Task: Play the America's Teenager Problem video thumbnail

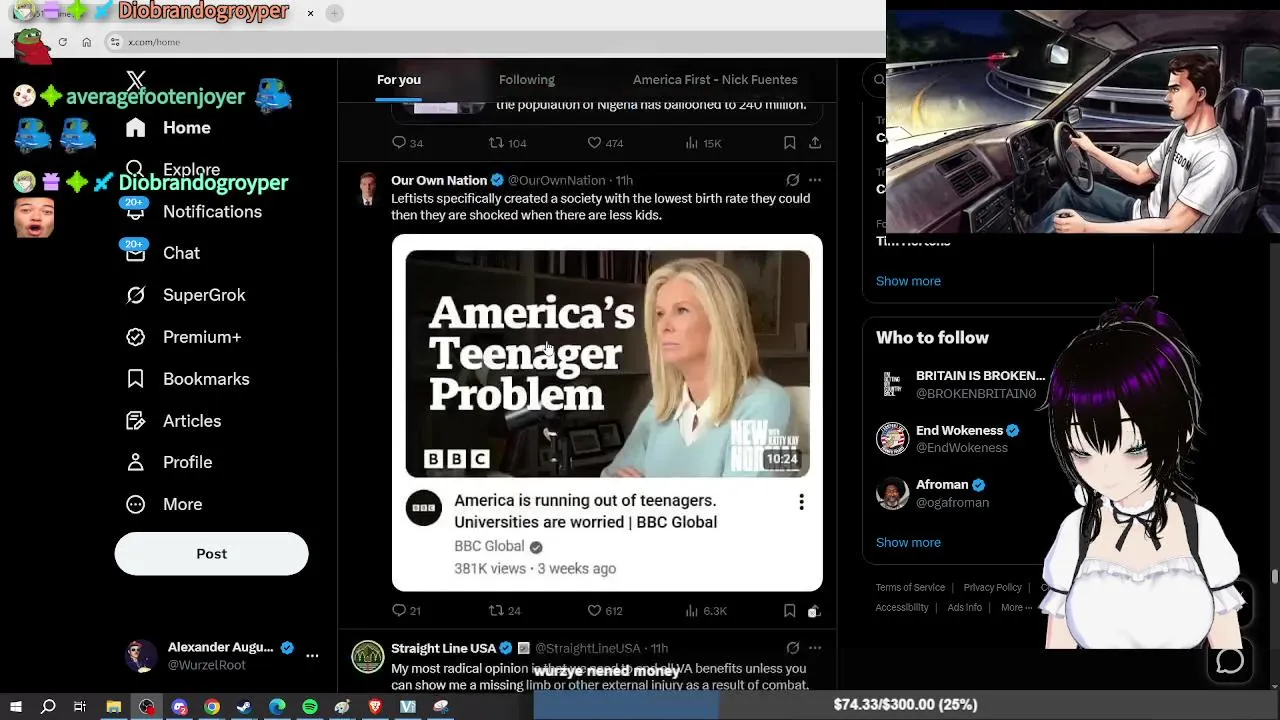Action: (x=607, y=363)
